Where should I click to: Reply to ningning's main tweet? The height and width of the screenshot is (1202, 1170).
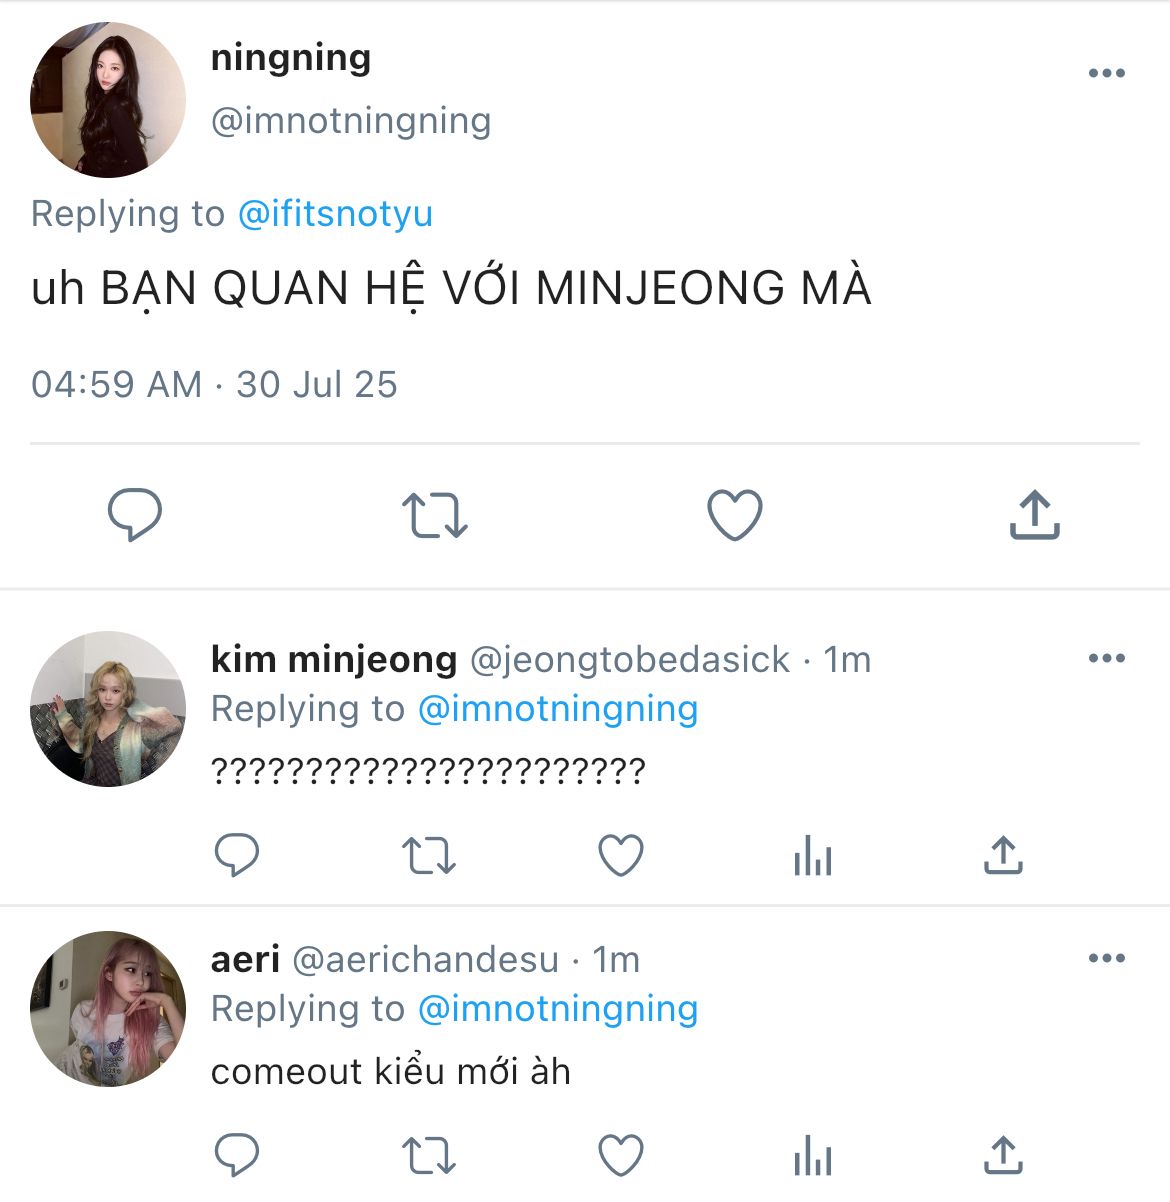coord(135,514)
